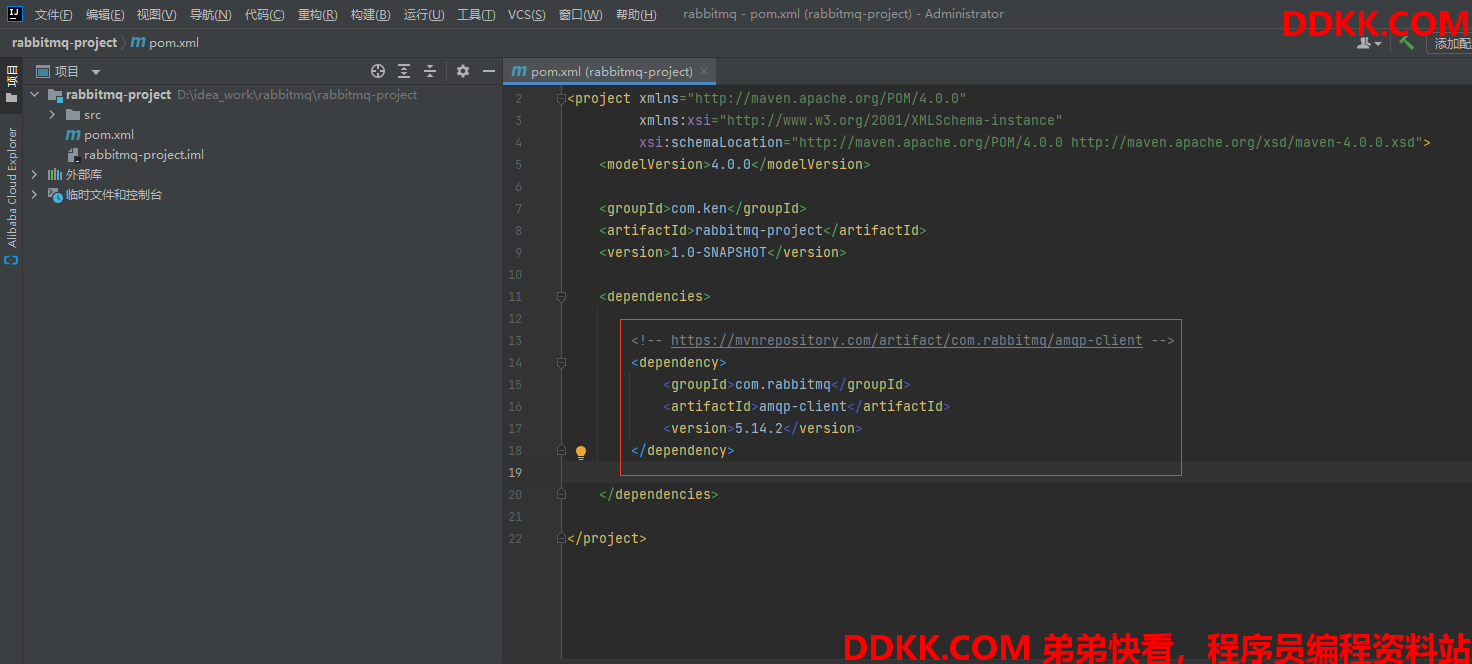
Task: Click rabbitmq-project in the navigation breadcrumb
Action: [64, 43]
